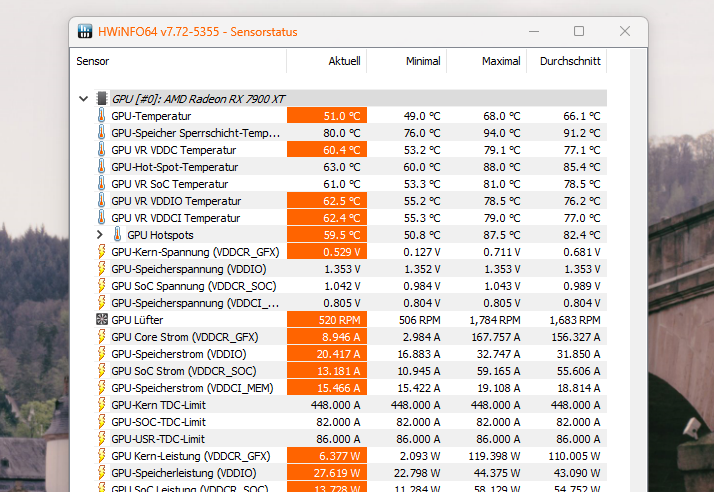Click thermometer icon of GPU VR SoC Temperatur

102,184
